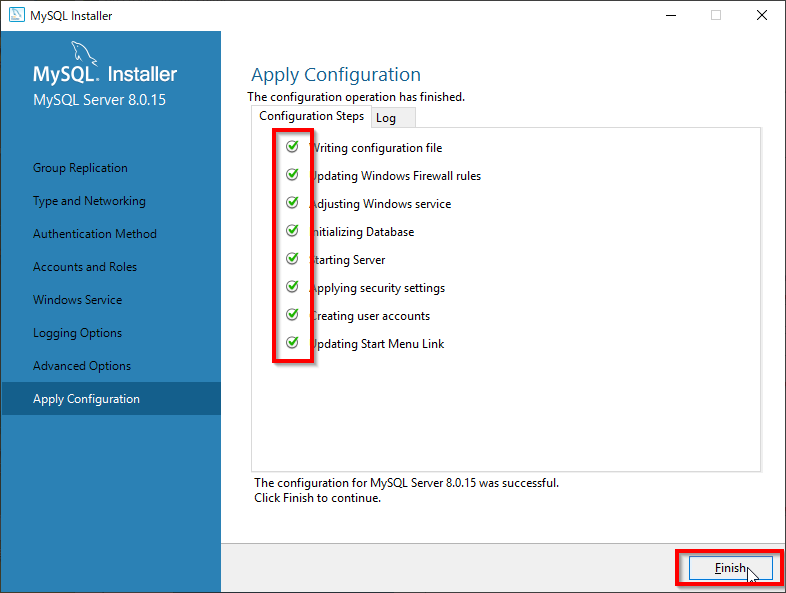Click 'Updating Windows Firewall rules' step text
Screen dimensions: 786x593
[396, 176]
